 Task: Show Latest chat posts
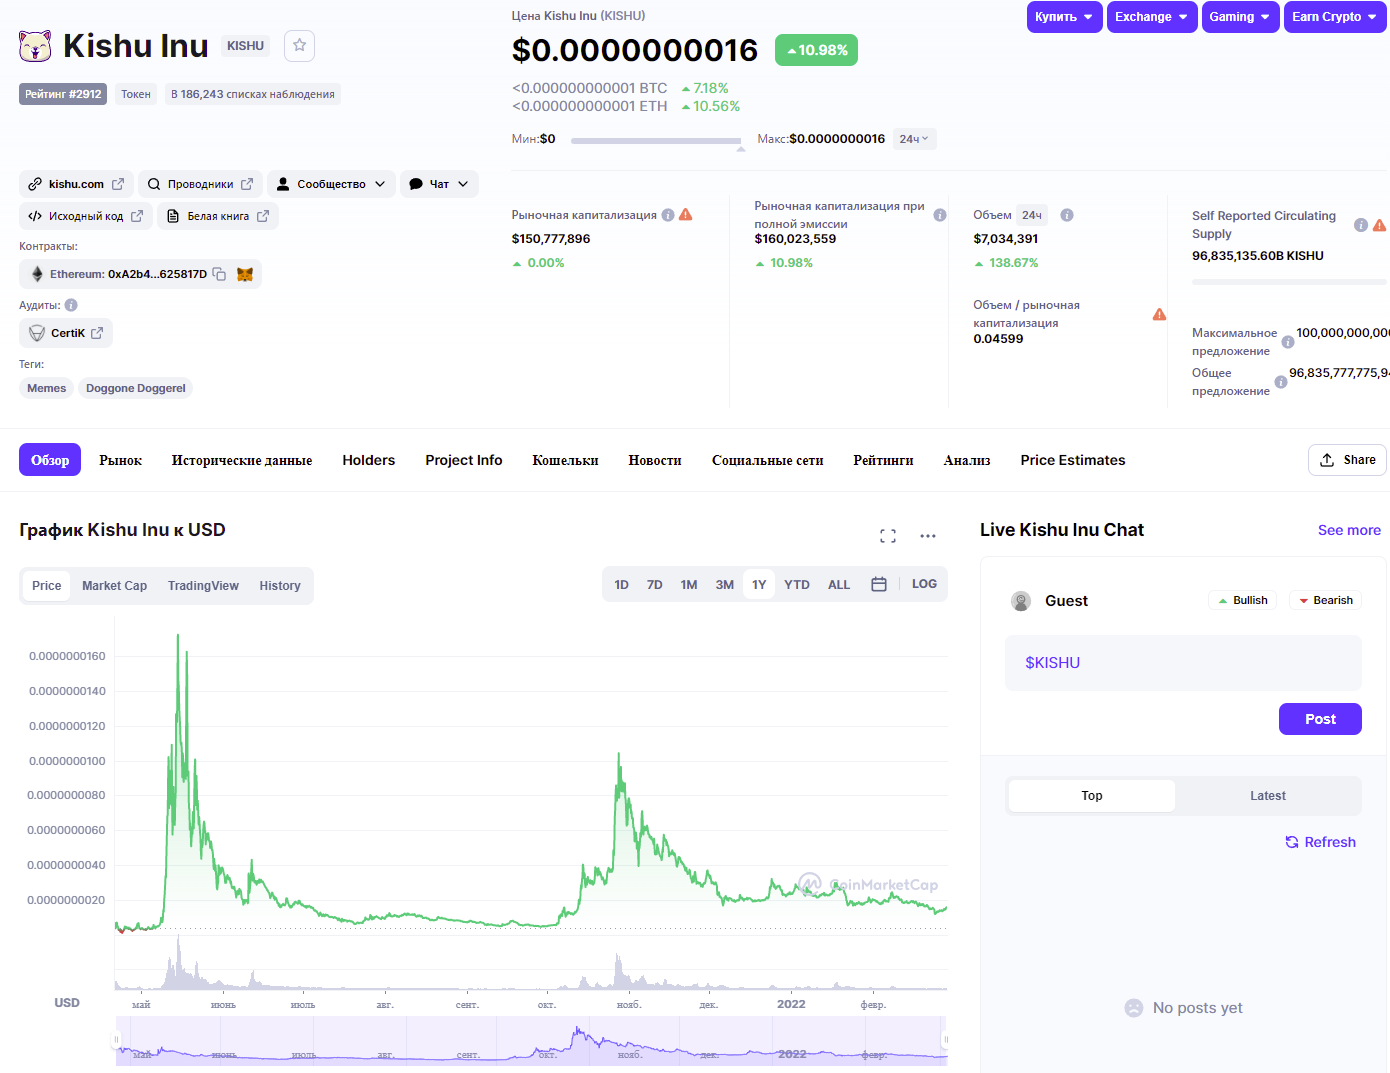1268,796
